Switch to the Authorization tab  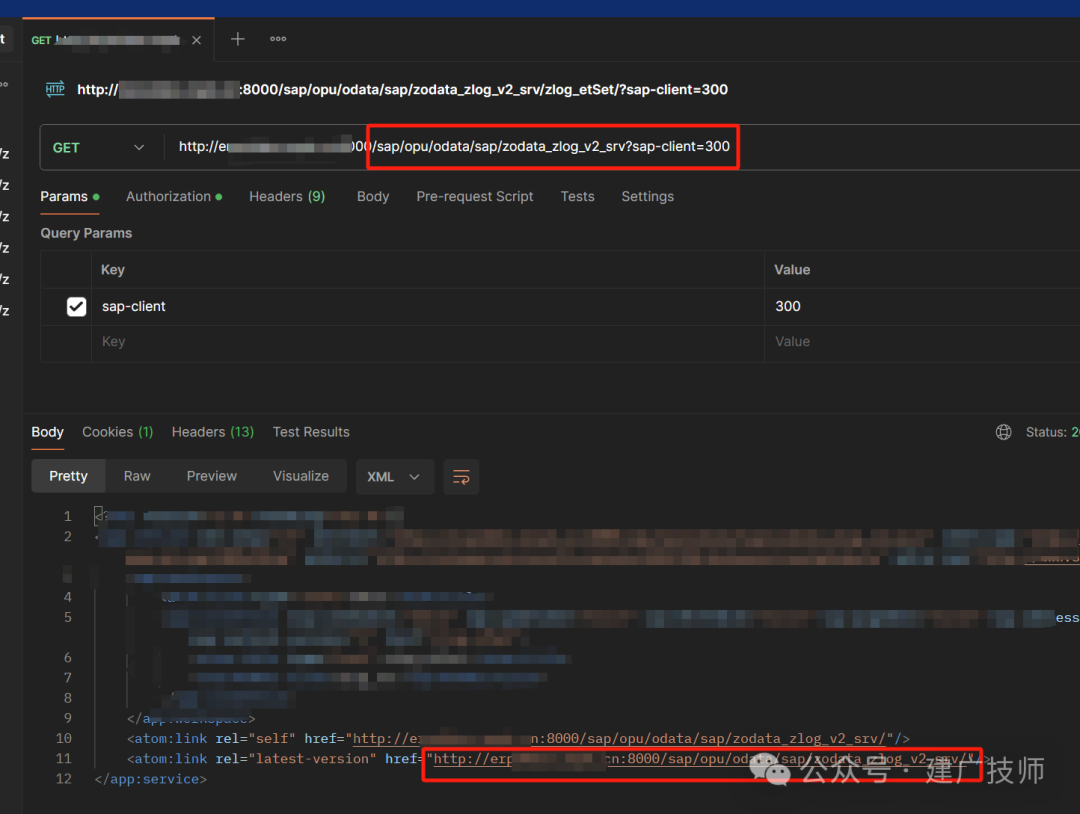(174, 197)
